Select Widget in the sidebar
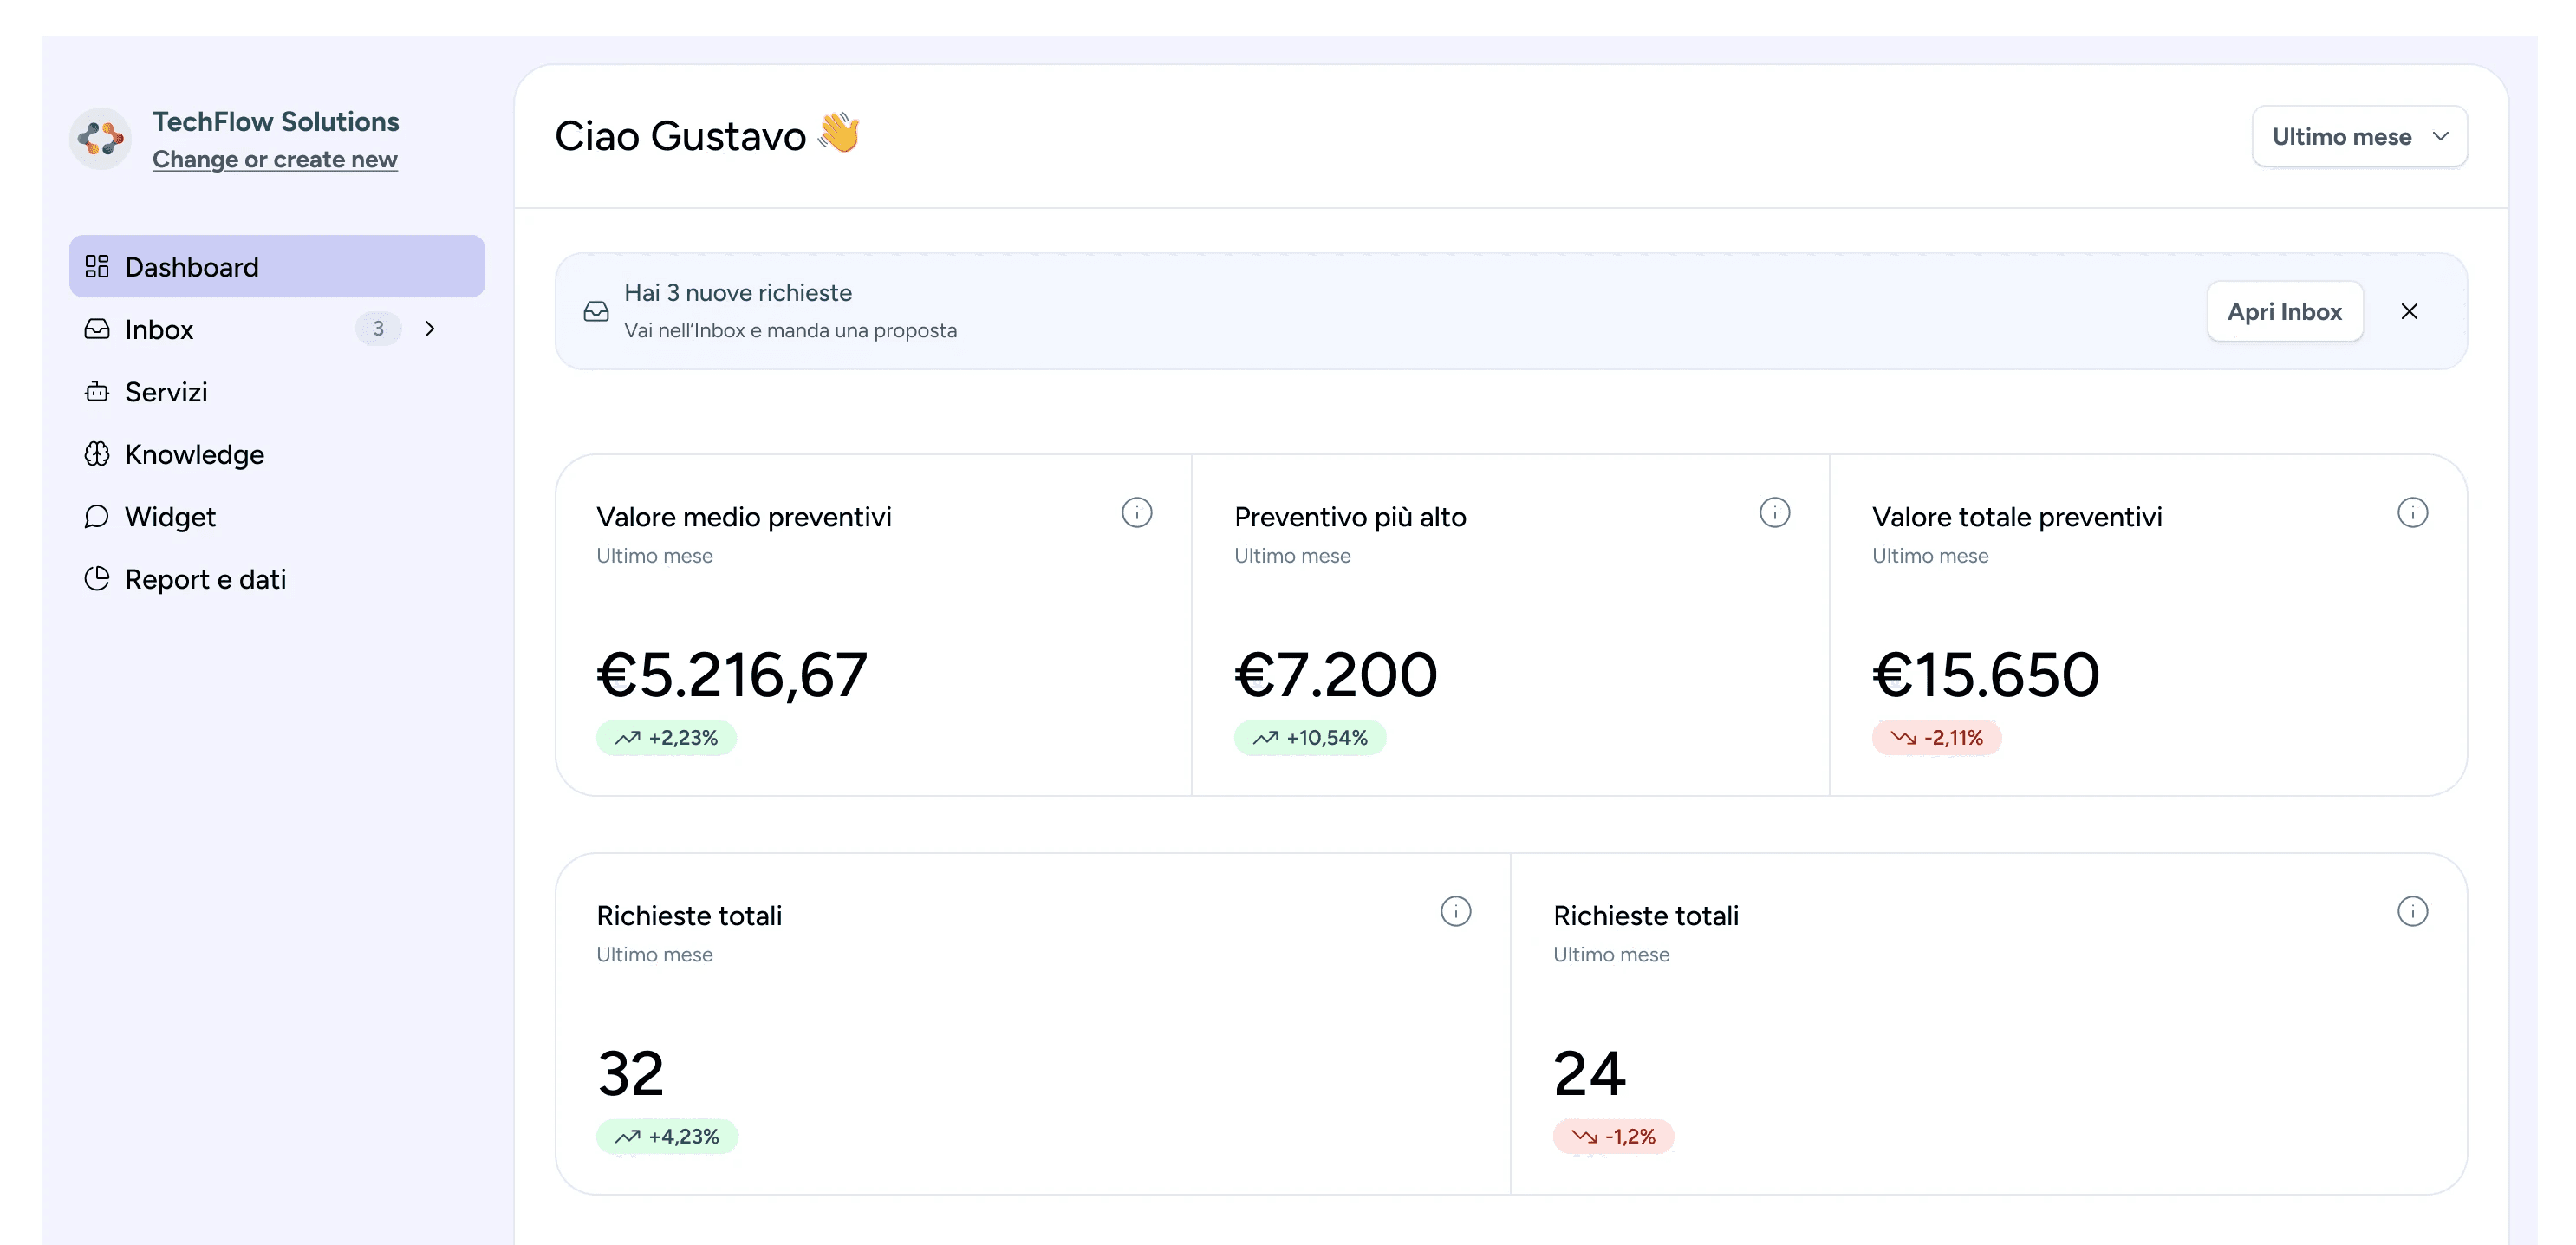This screenshot has height=1245, width=2576. coord(170,517)
